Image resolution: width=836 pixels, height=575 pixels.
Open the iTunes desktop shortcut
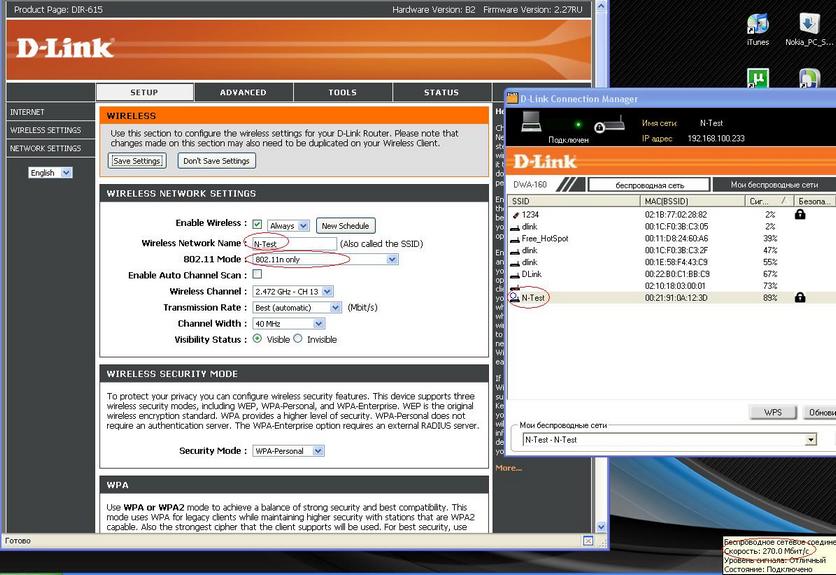click(757, 24)
